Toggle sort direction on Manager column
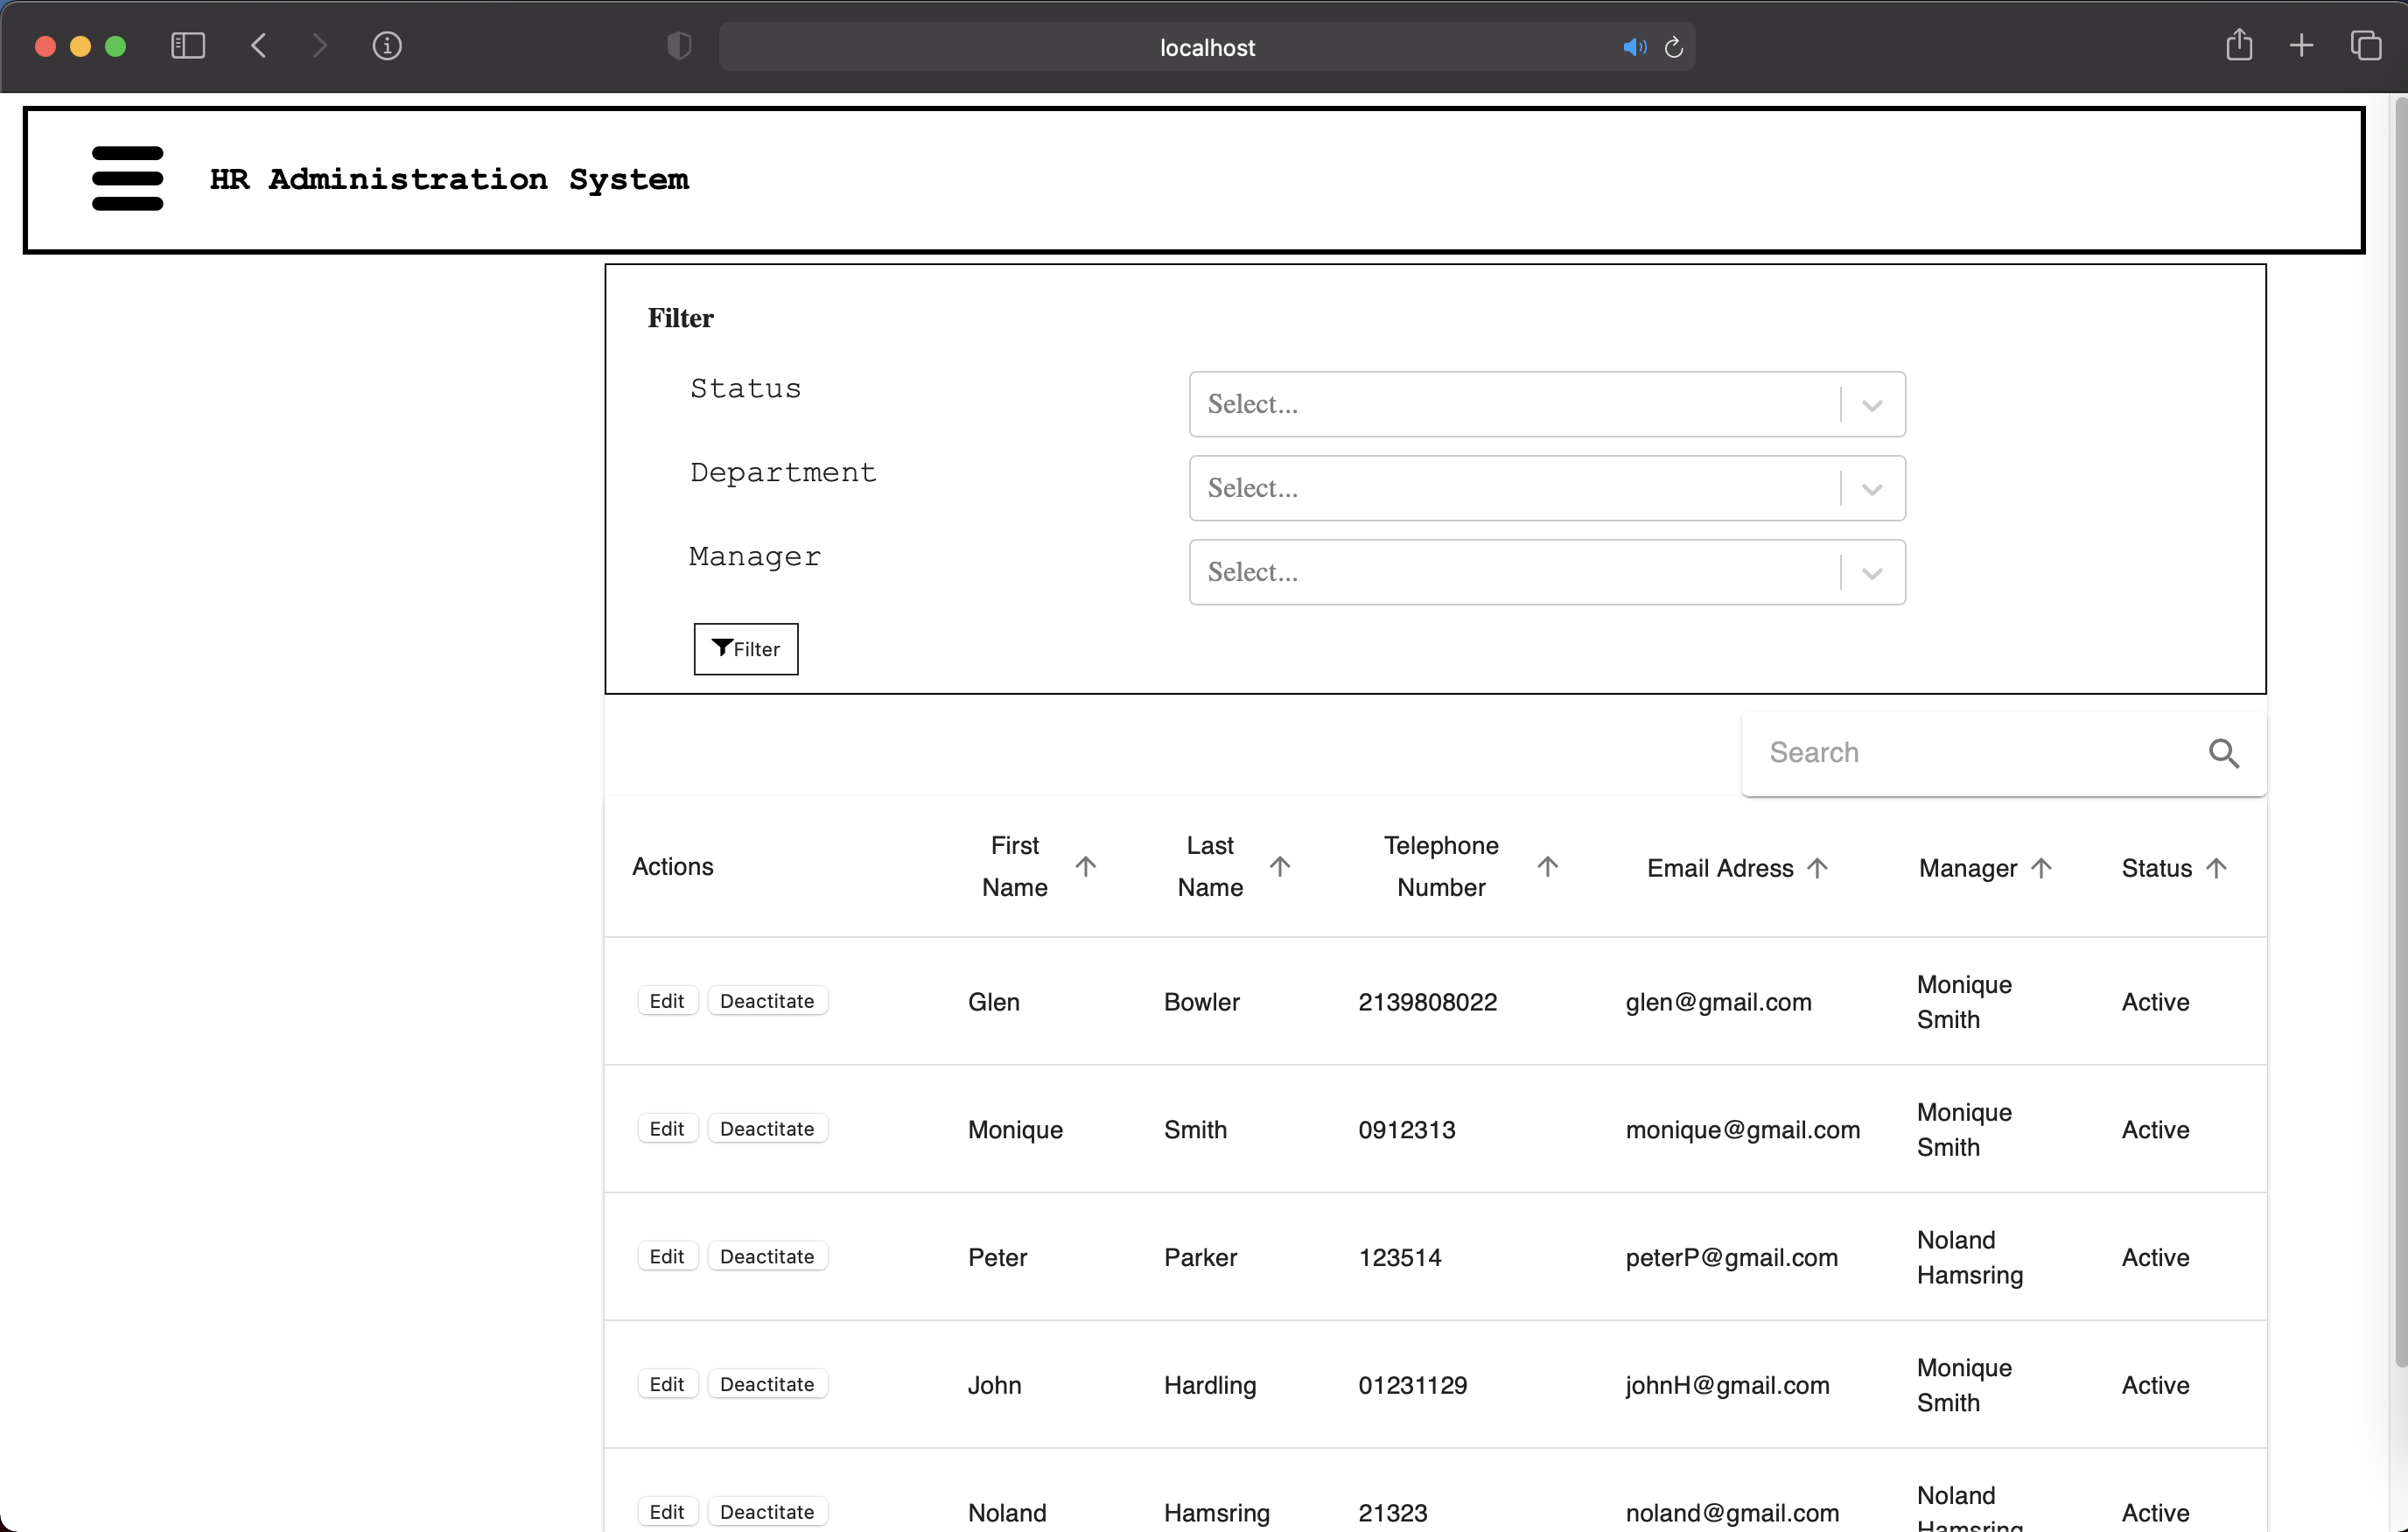 (2042, 866)
